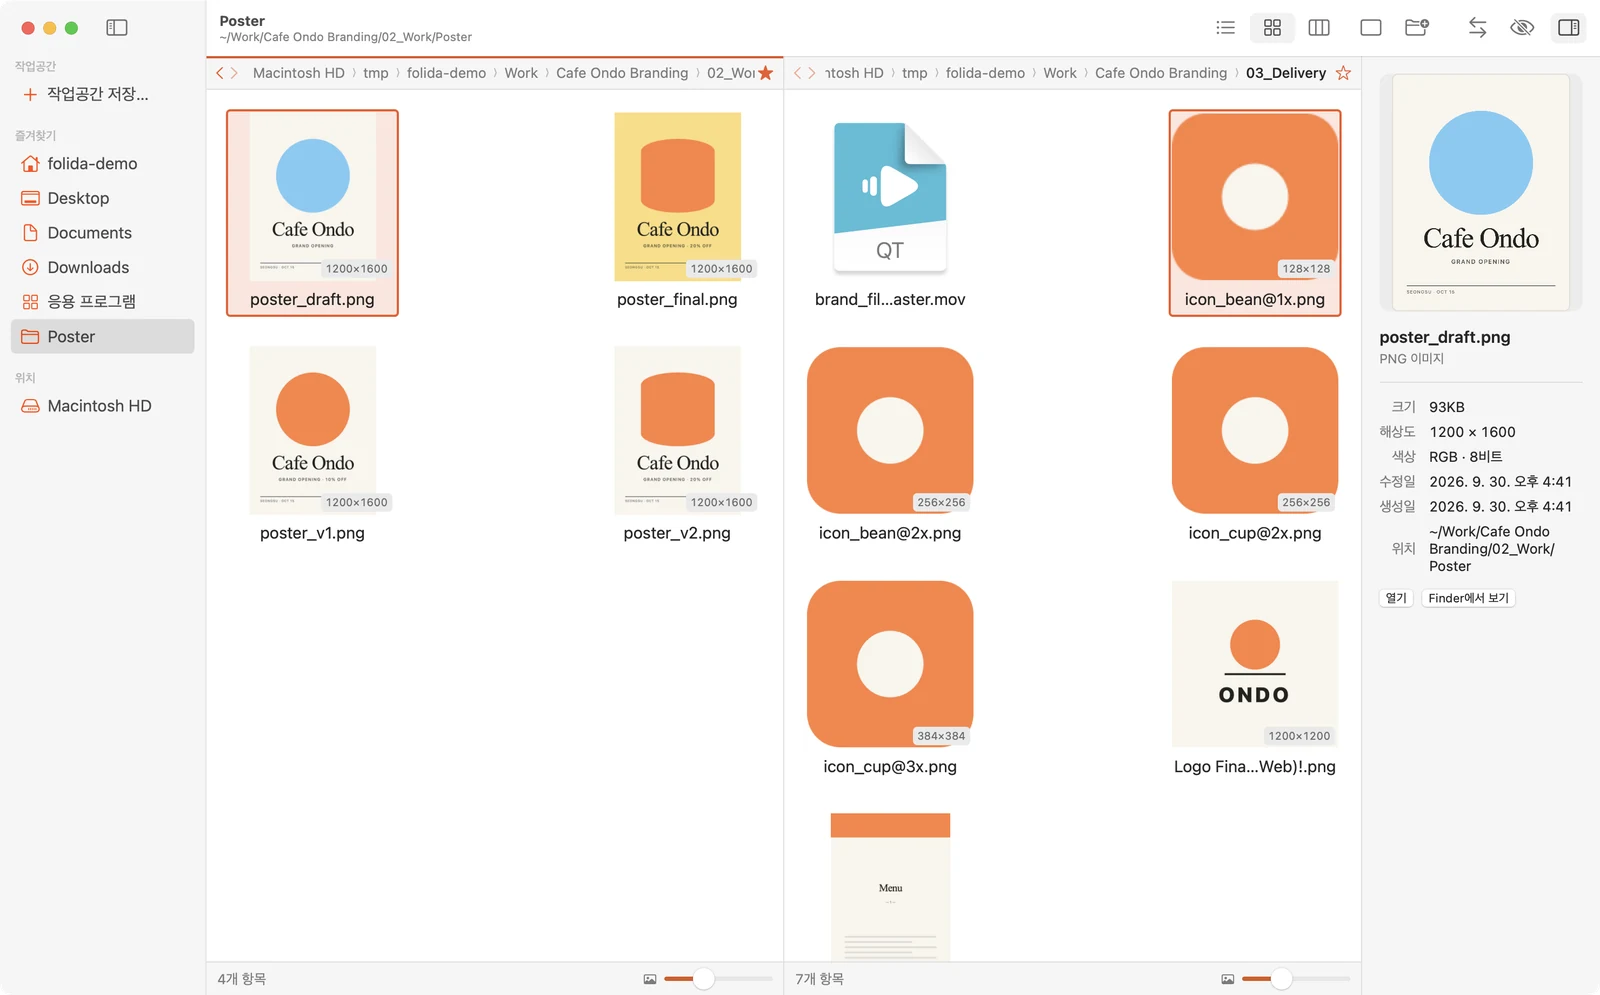Go back in left pane
Viewport: 1600px width, 995px height.
click(x=220, y=73)
